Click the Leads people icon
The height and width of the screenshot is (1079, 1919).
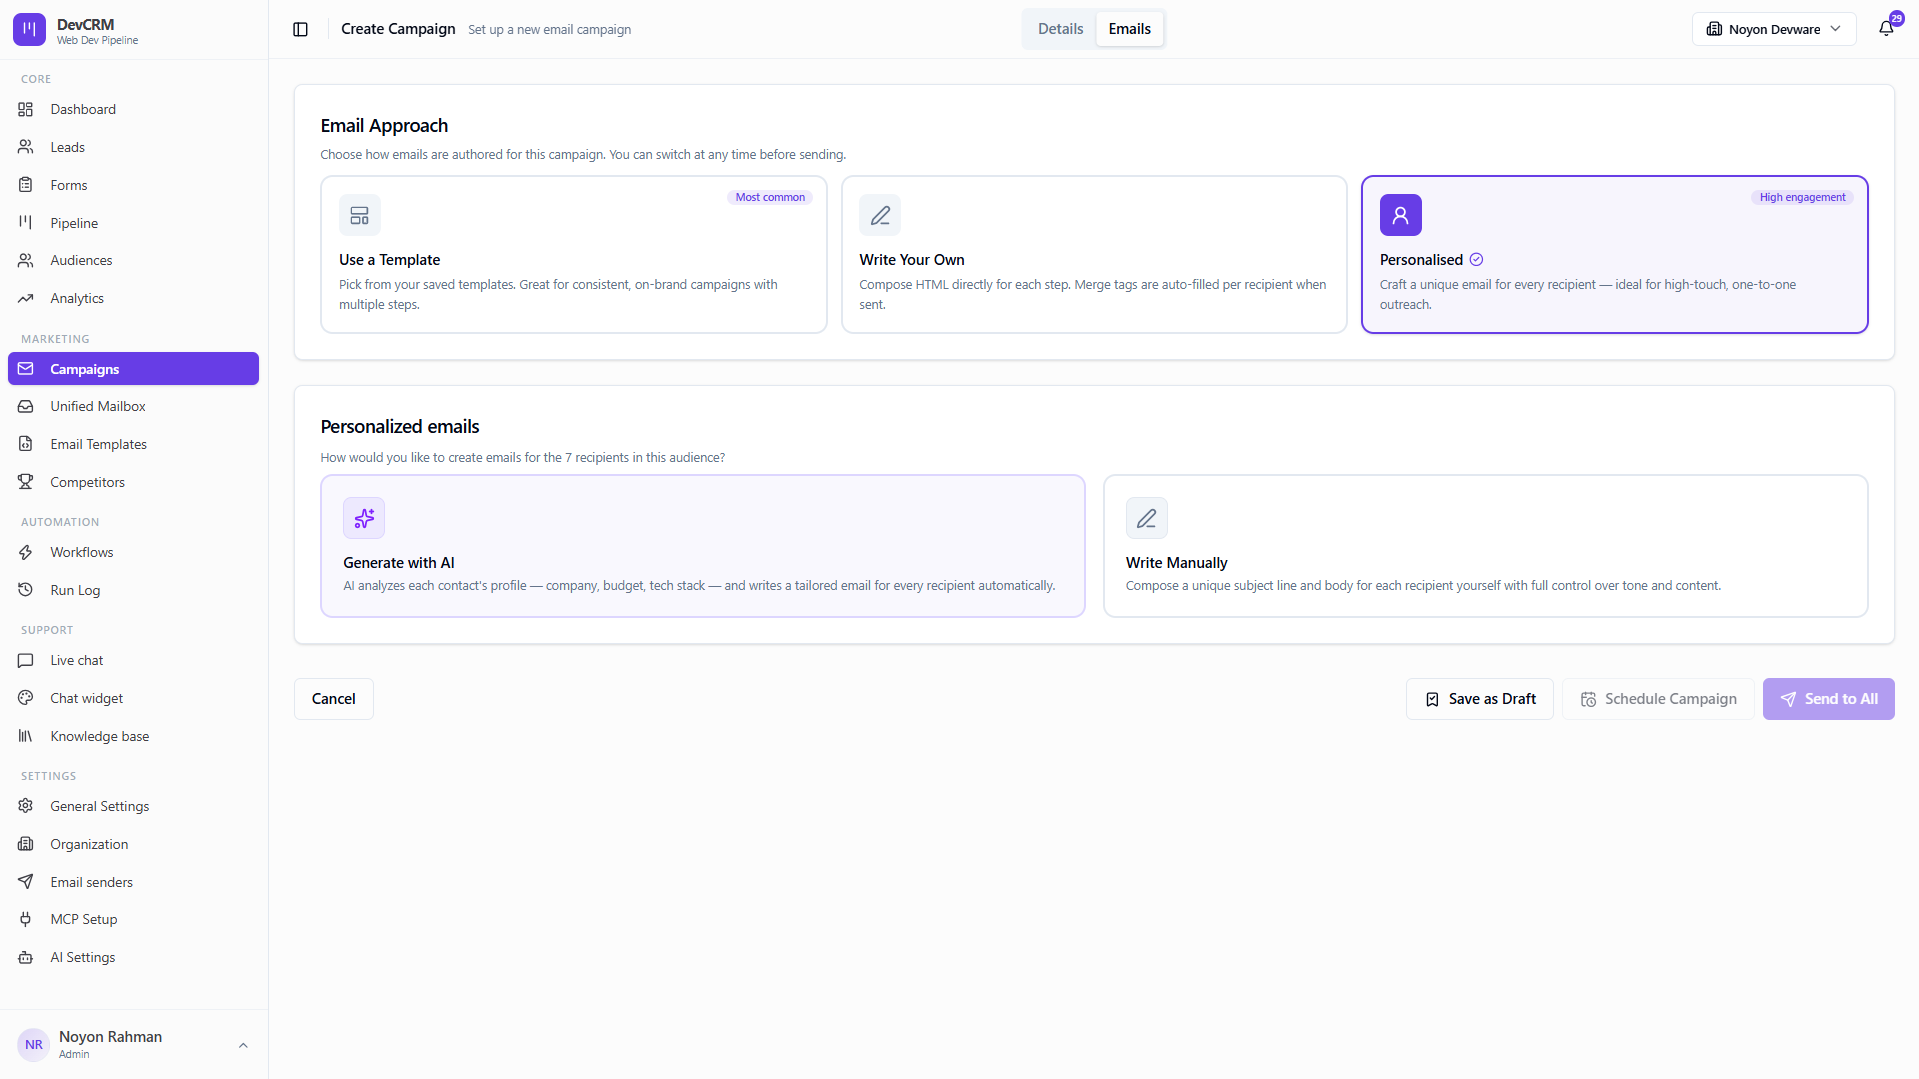pyautogui.click(x=26, y=147)
